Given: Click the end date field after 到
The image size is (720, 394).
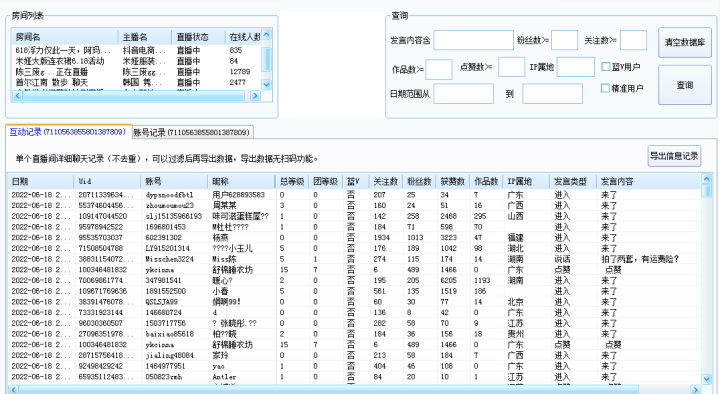Looking at the screenshot, I should coord(552,94).
